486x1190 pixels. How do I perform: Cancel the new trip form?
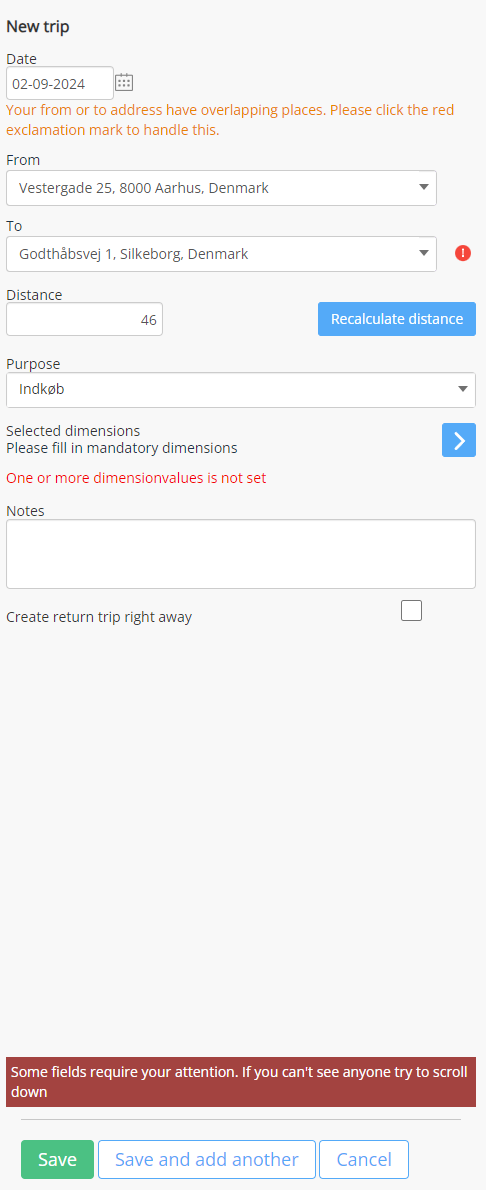coord(364,1159)
